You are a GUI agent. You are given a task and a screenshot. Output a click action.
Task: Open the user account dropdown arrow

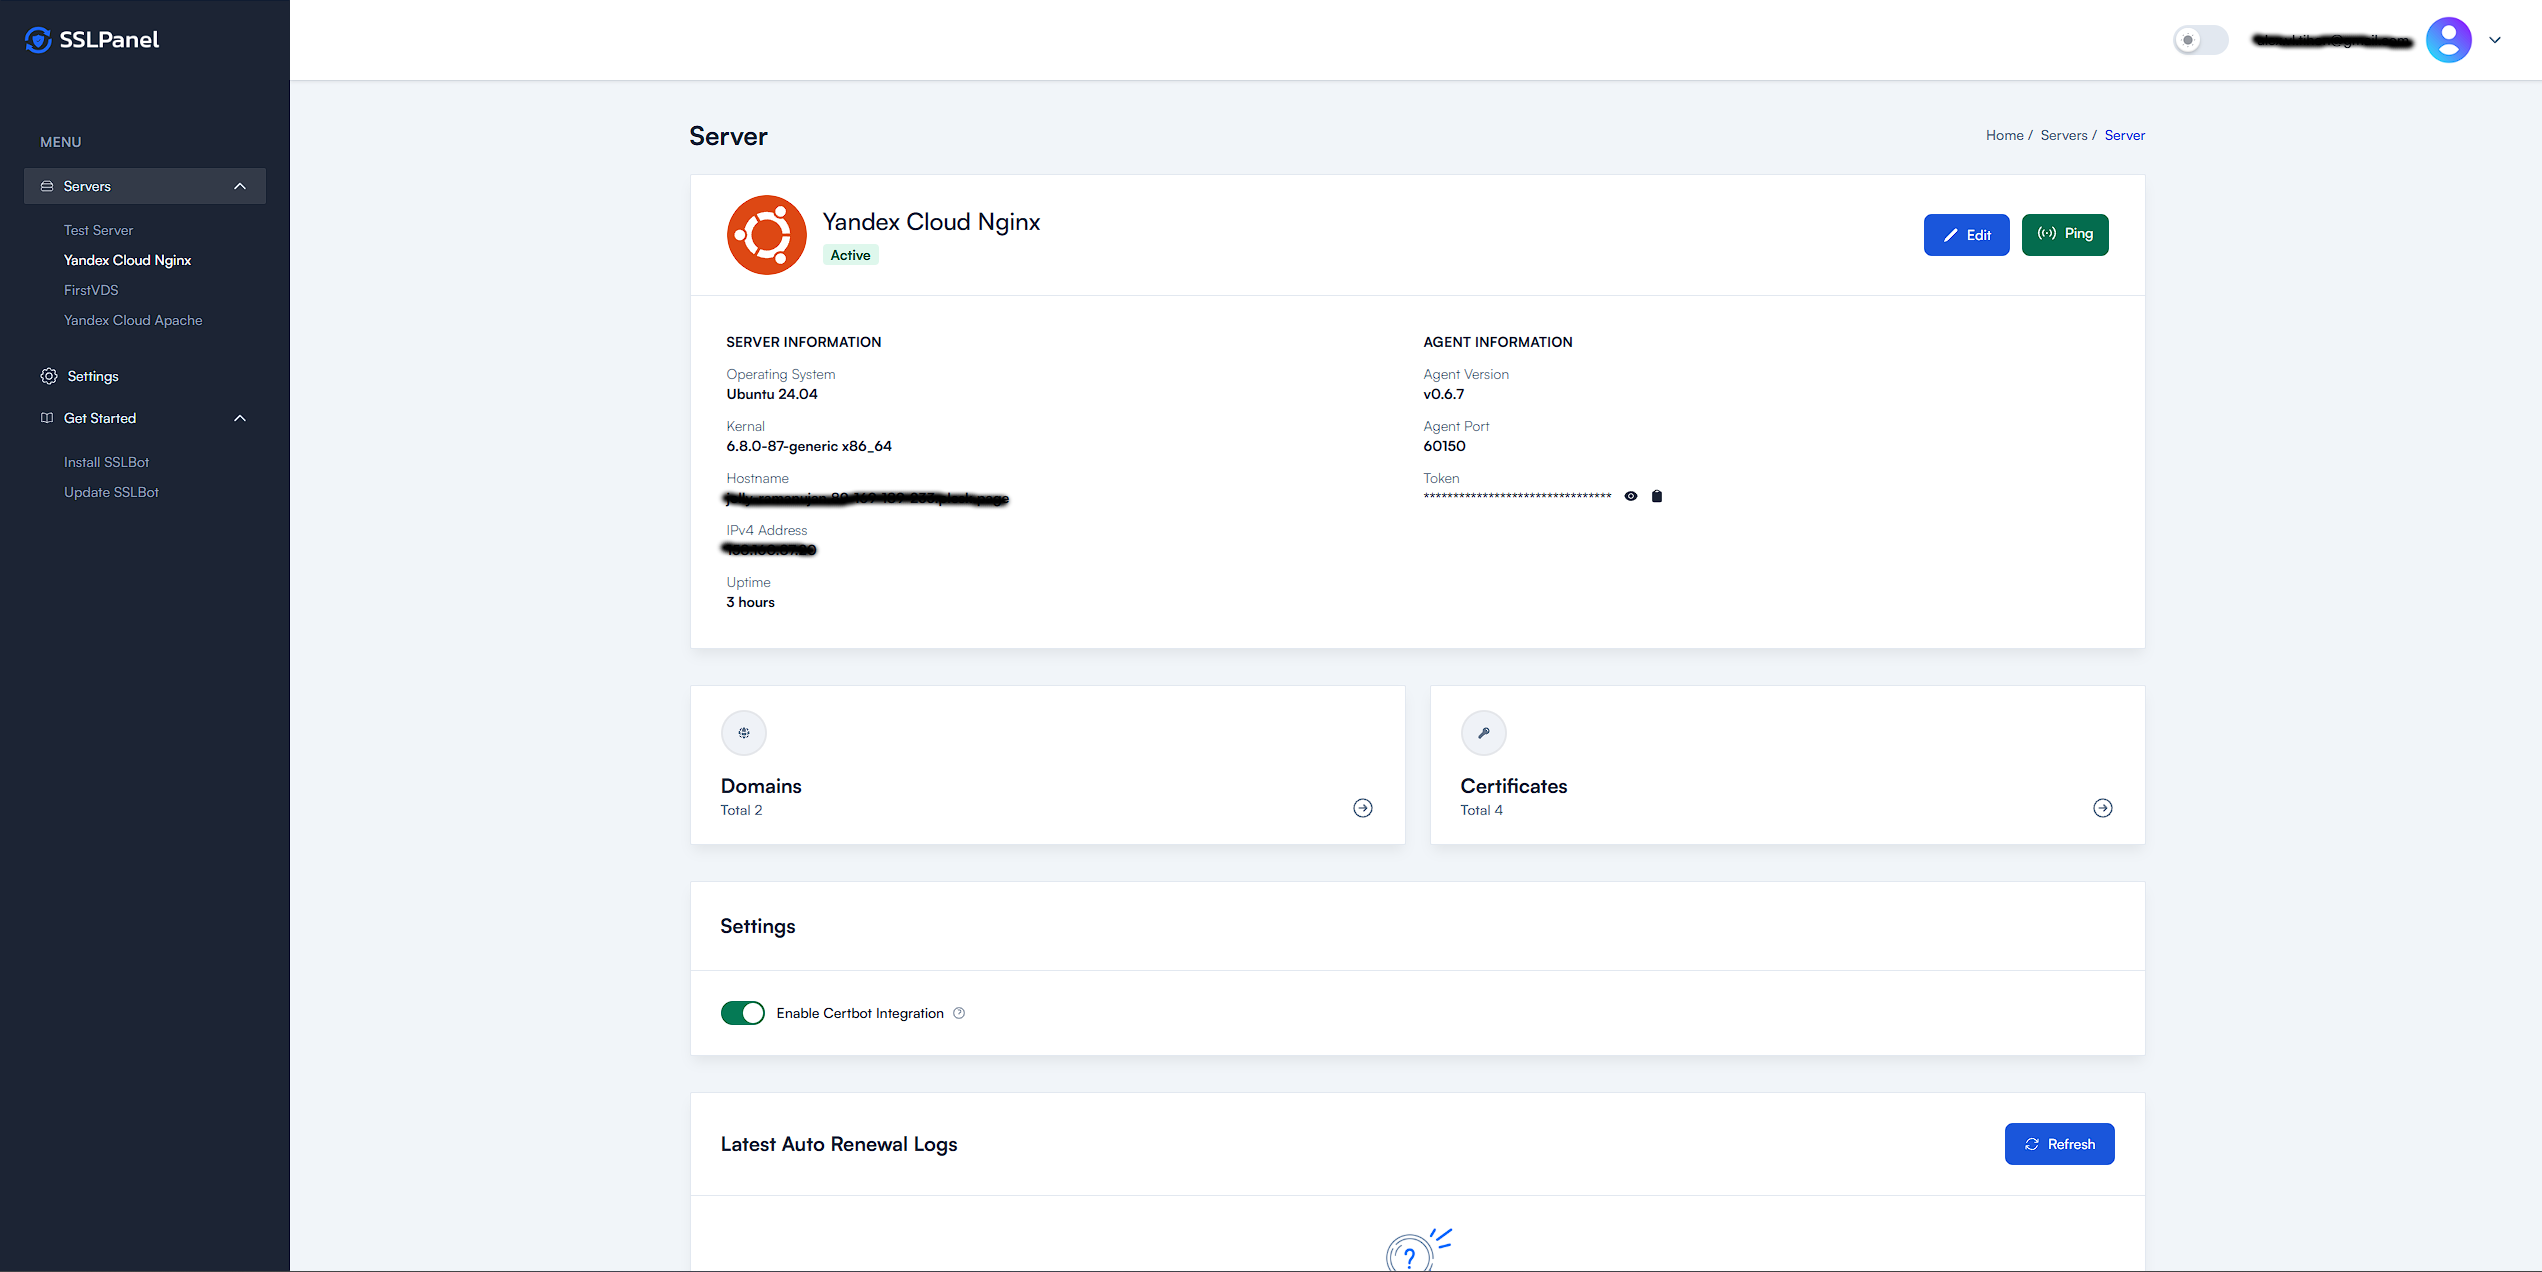[x=2495, y=40]
